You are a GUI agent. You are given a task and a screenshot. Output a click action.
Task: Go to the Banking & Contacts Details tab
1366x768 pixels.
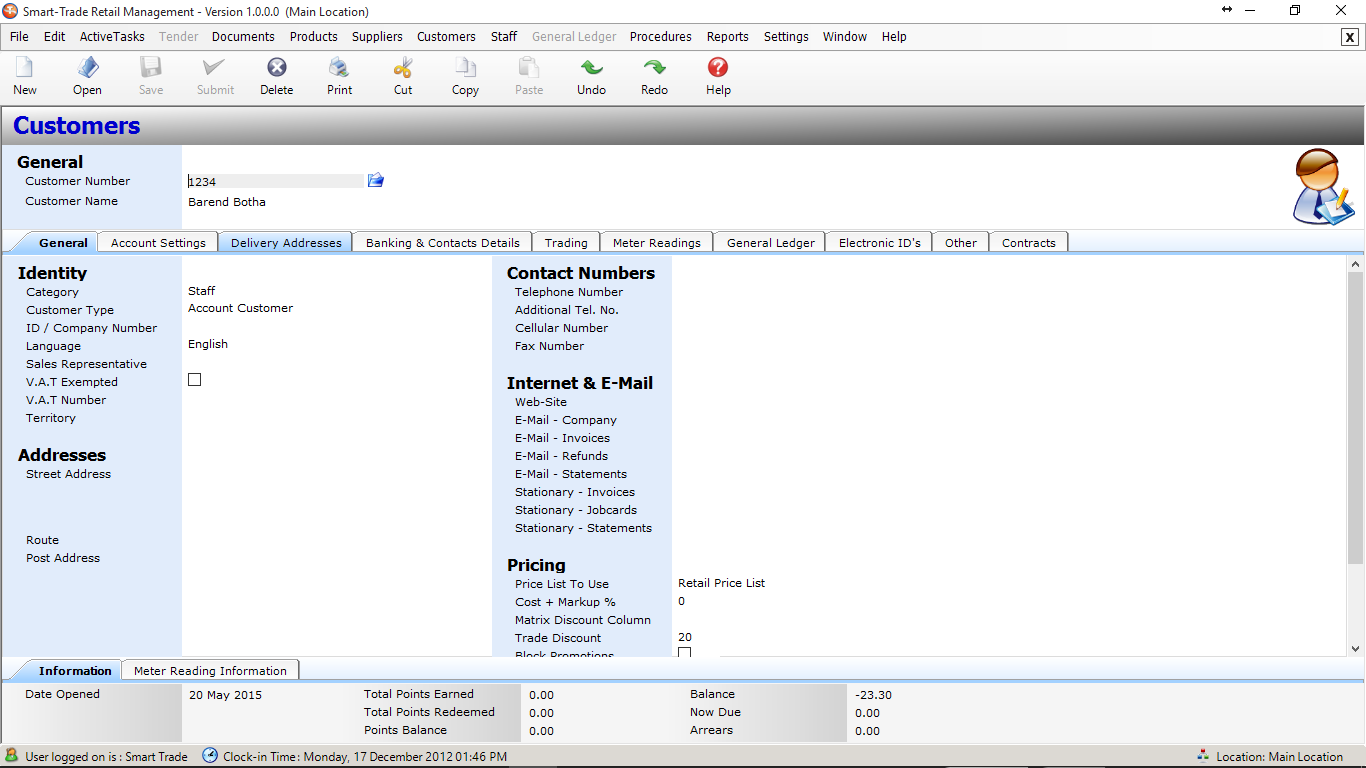442,243
